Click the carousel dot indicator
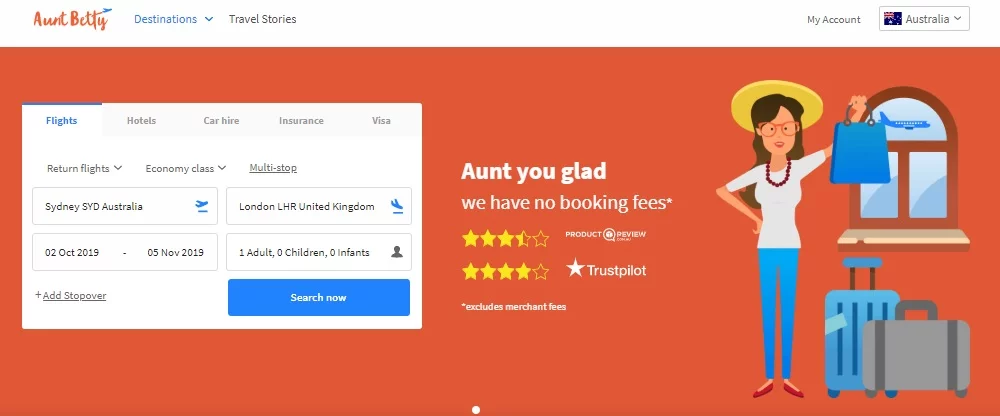Image resolution: width=1000 pixels, height=416 pixels. 476,410
